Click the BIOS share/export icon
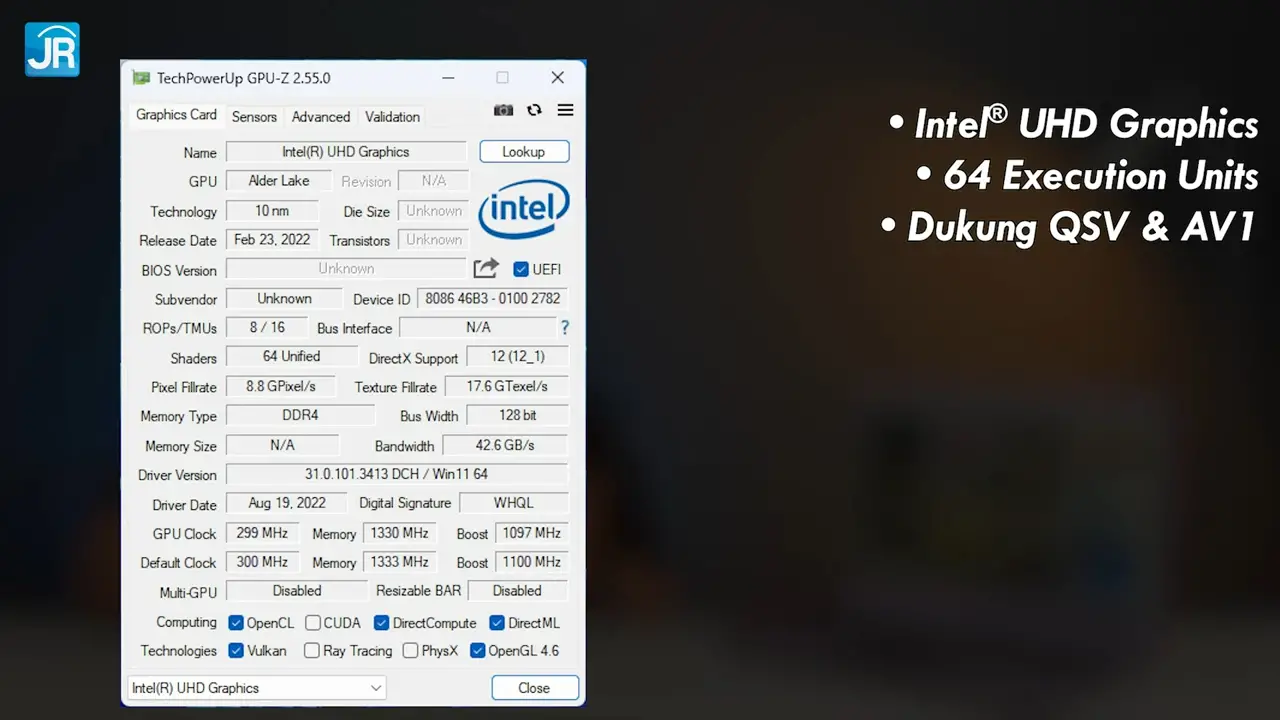 click(x=486, y=268)
